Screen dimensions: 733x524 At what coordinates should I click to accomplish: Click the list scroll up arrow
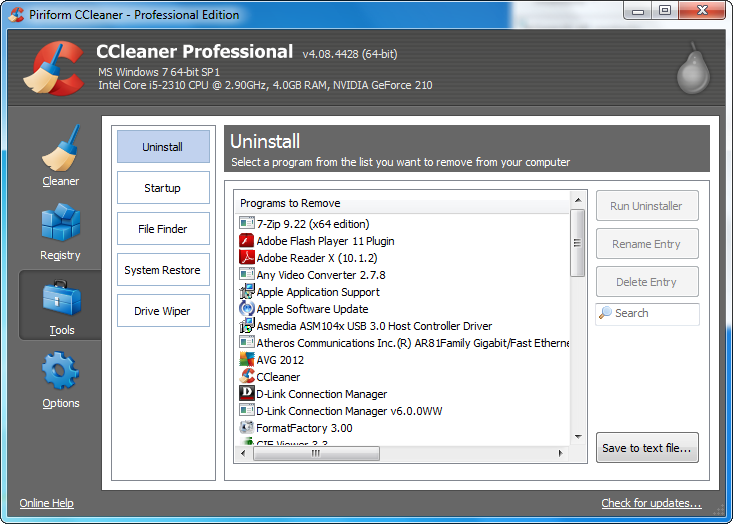click(578, 200)
